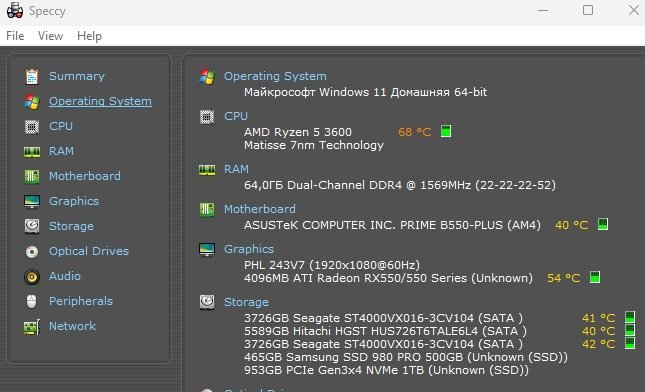Click ATI Radeon RX550/550 Series text

pyautogui.click(x=388, y=278)
